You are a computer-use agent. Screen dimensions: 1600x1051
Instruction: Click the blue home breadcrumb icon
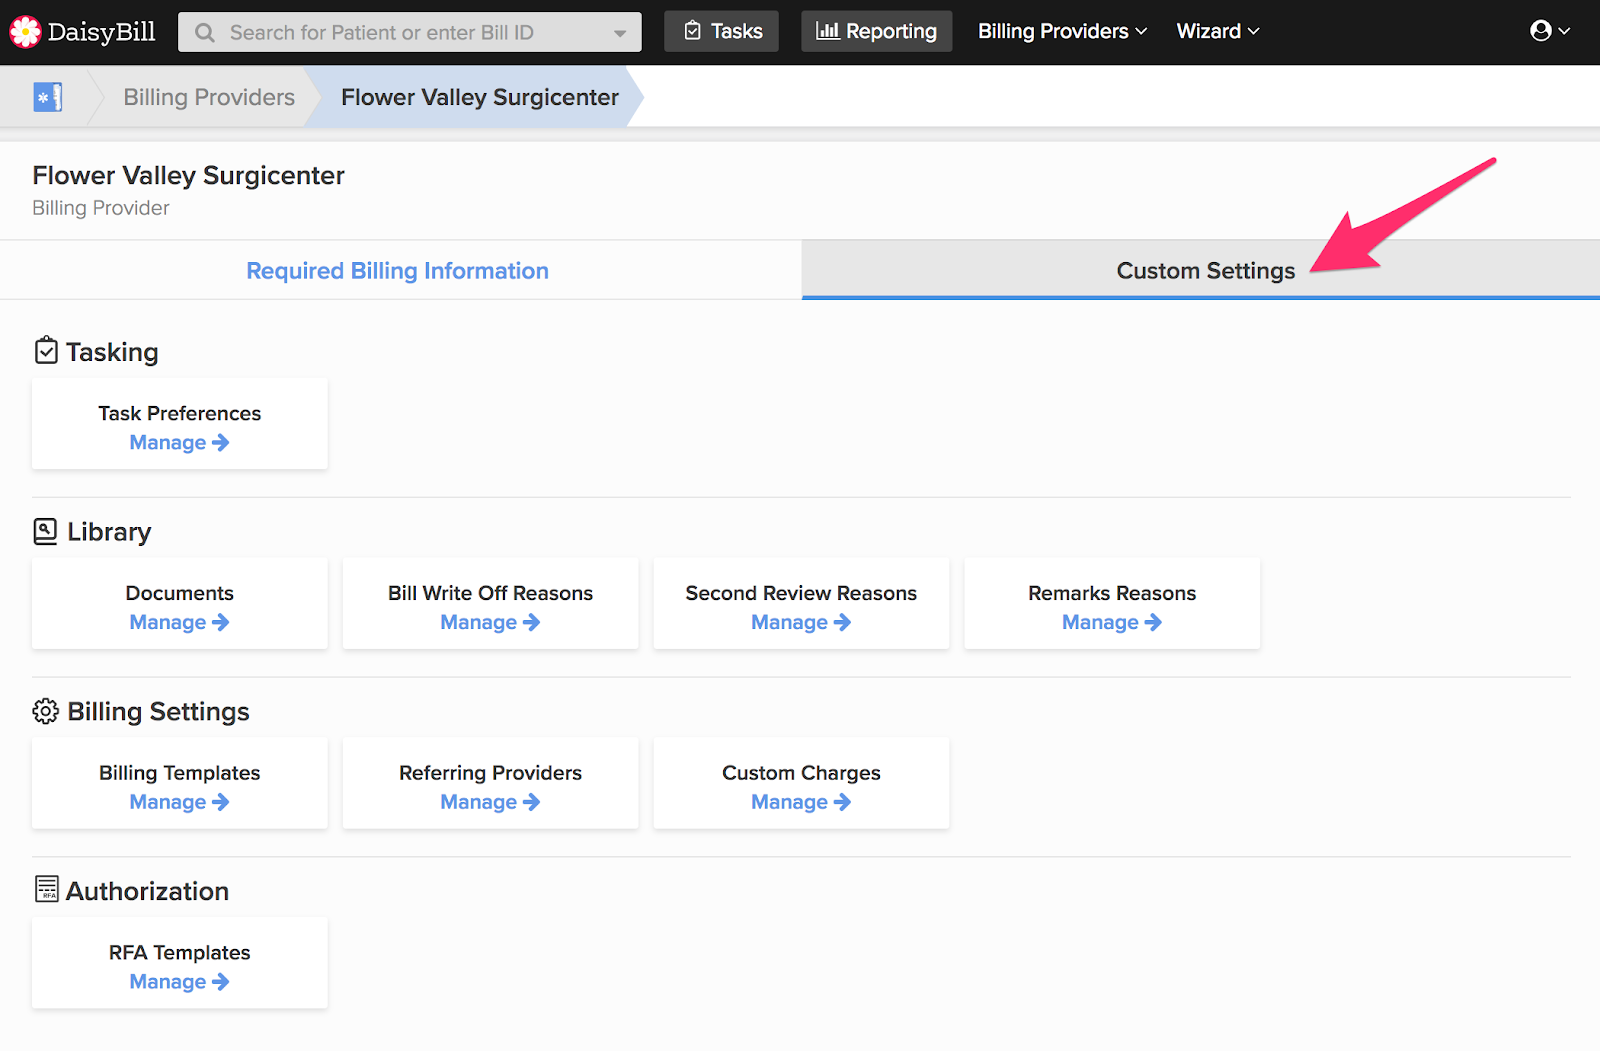48,97
